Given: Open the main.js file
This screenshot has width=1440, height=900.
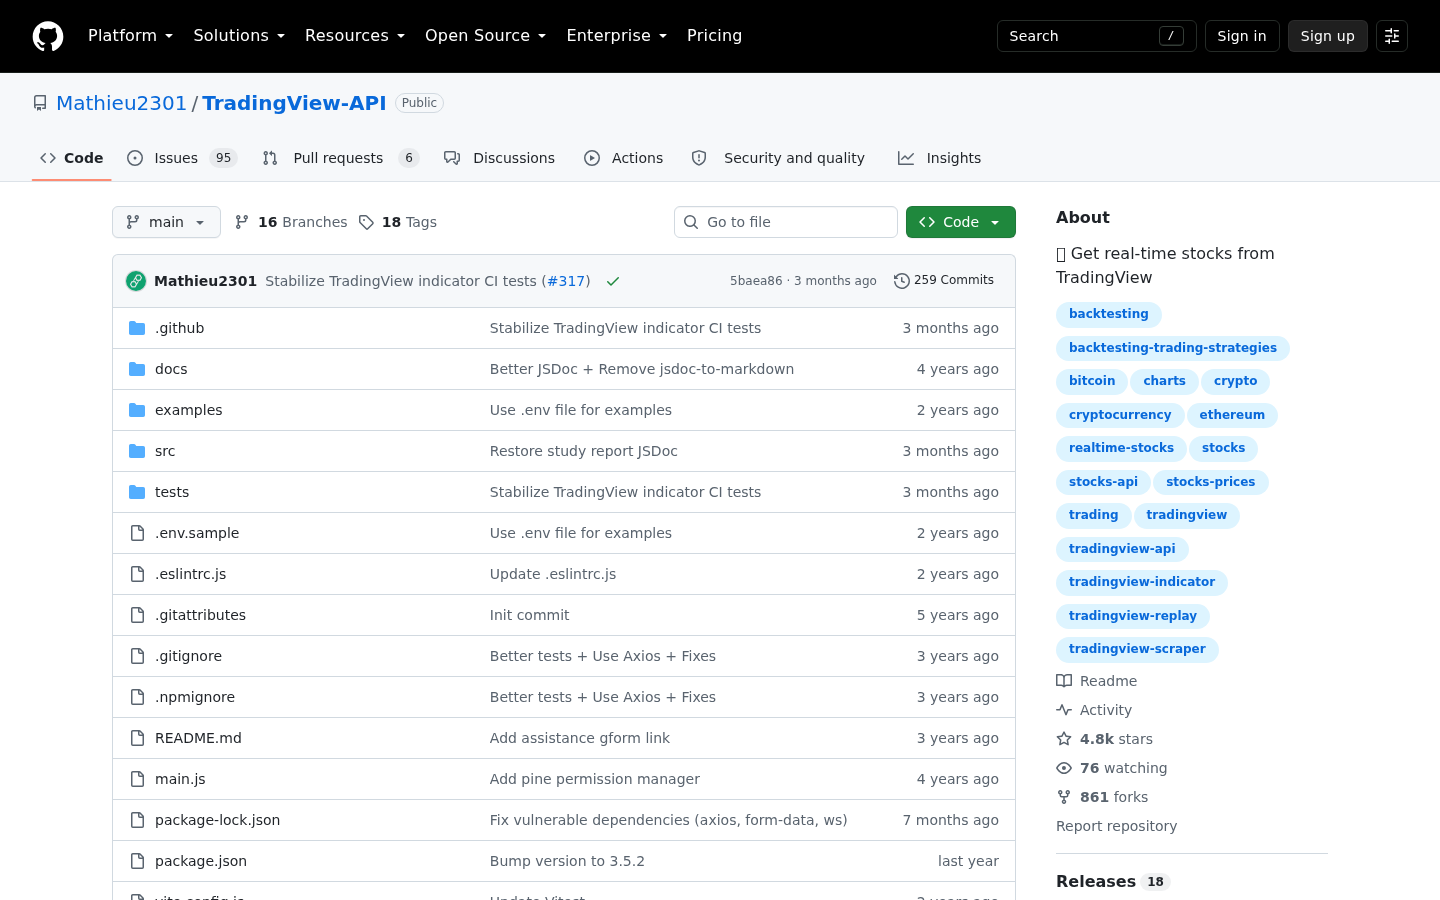Looking at the screenshot, I should pos(180,779).
